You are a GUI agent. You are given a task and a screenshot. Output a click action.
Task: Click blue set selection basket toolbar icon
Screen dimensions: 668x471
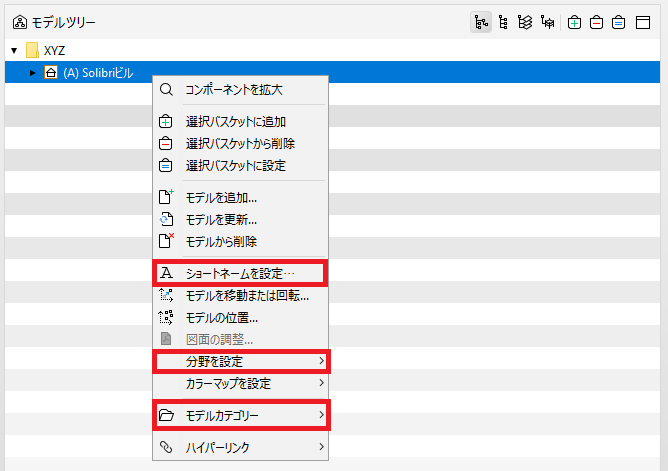[x=619, y=22]
